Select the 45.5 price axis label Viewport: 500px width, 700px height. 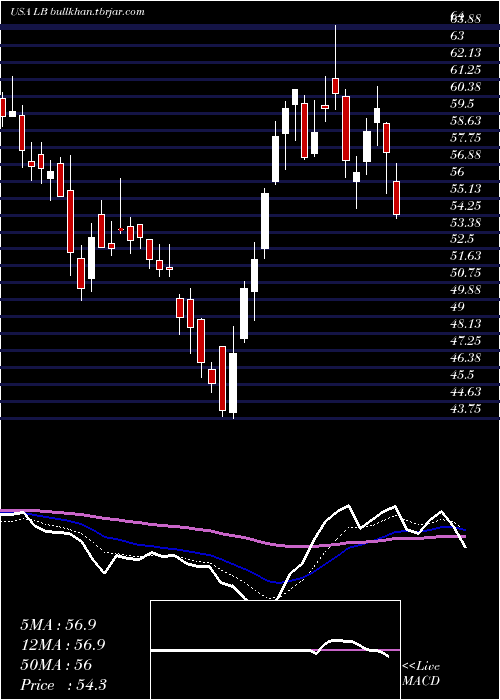tap(462, 374)
